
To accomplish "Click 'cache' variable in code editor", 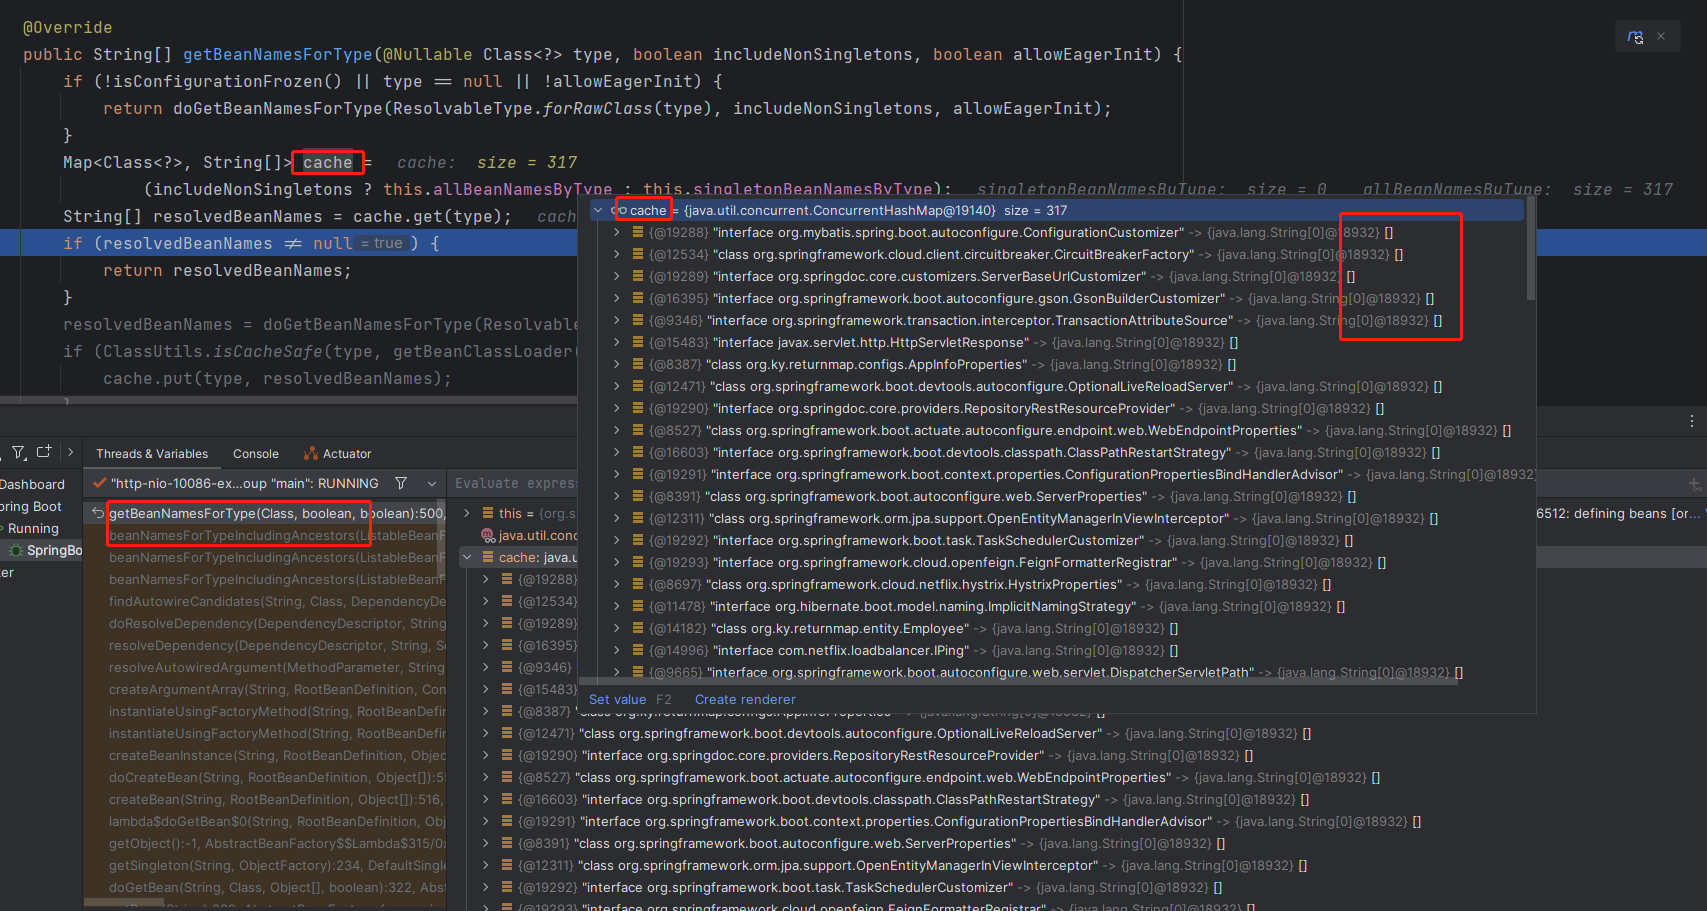I will click(328, 162).
